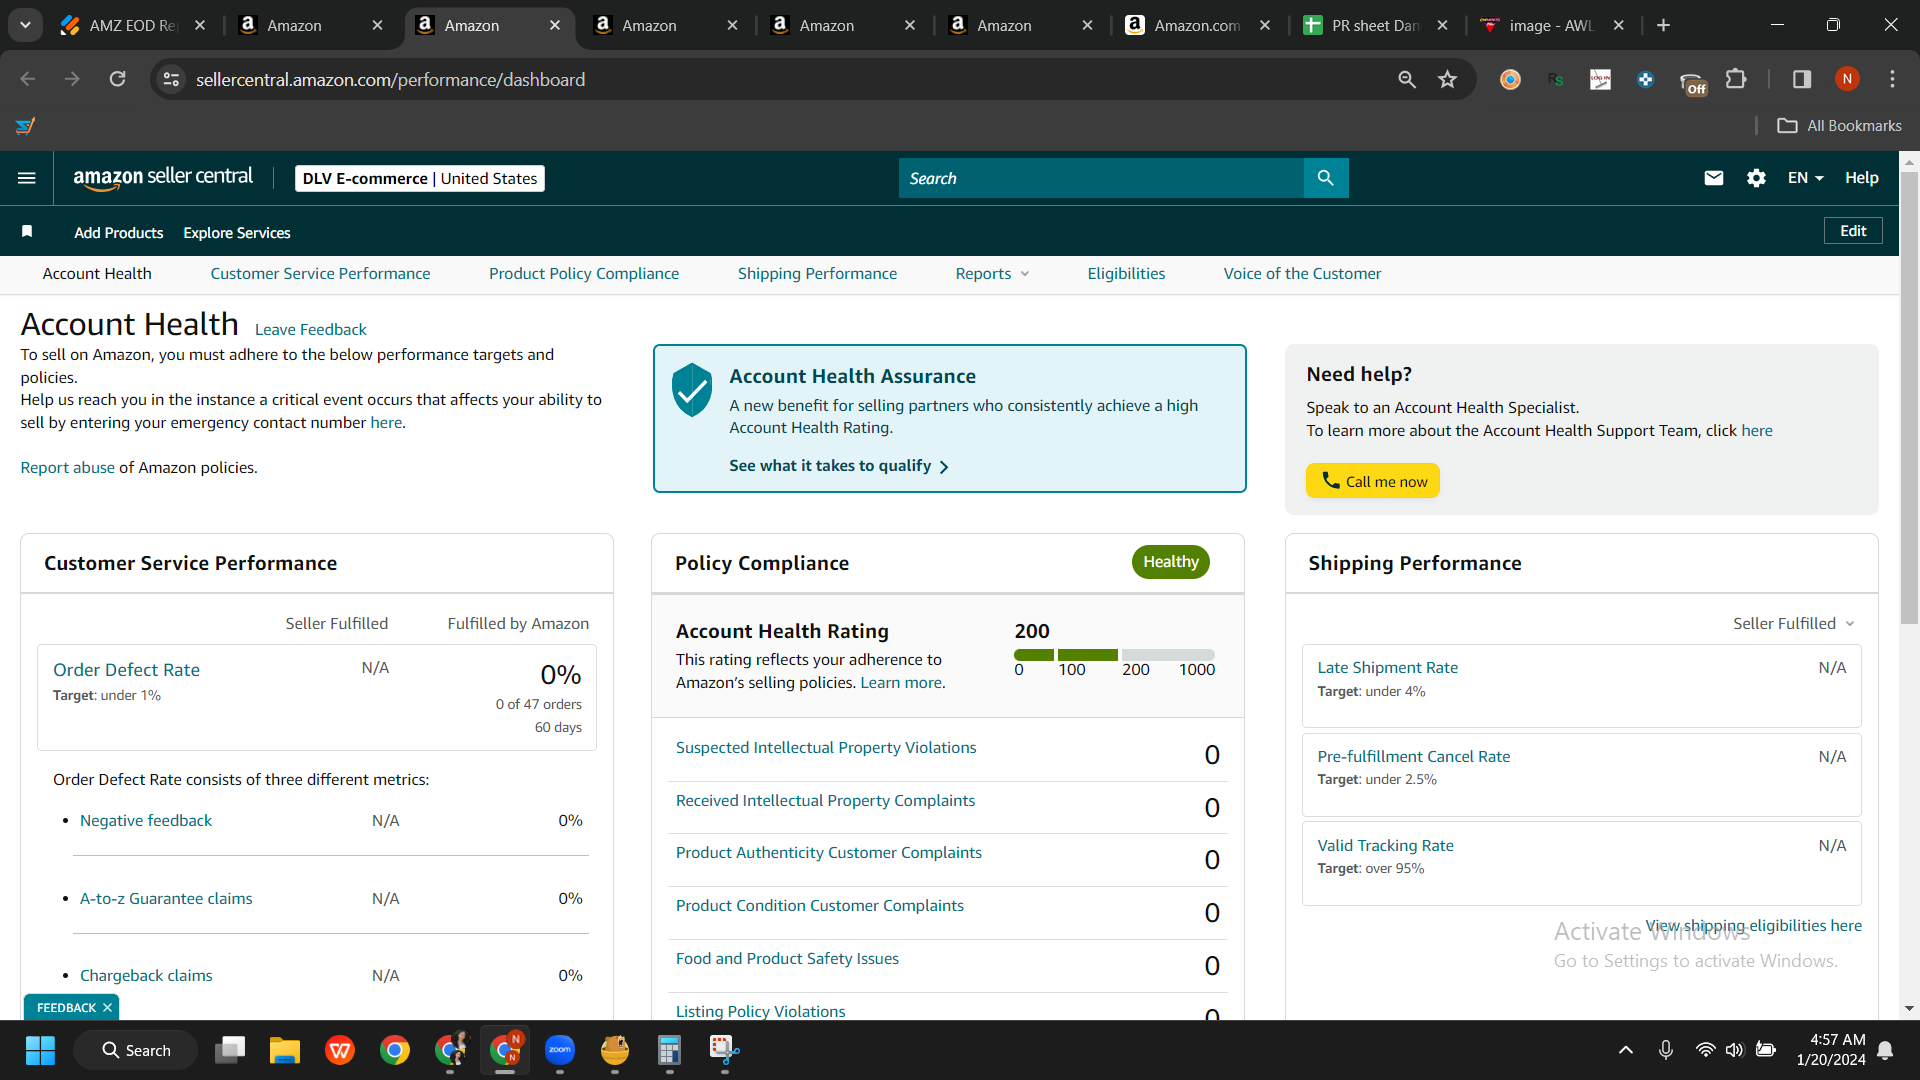Click the zoom magnifier icon in address bar
This screenshot has width=1920, height=1080.
point(1407,79)
